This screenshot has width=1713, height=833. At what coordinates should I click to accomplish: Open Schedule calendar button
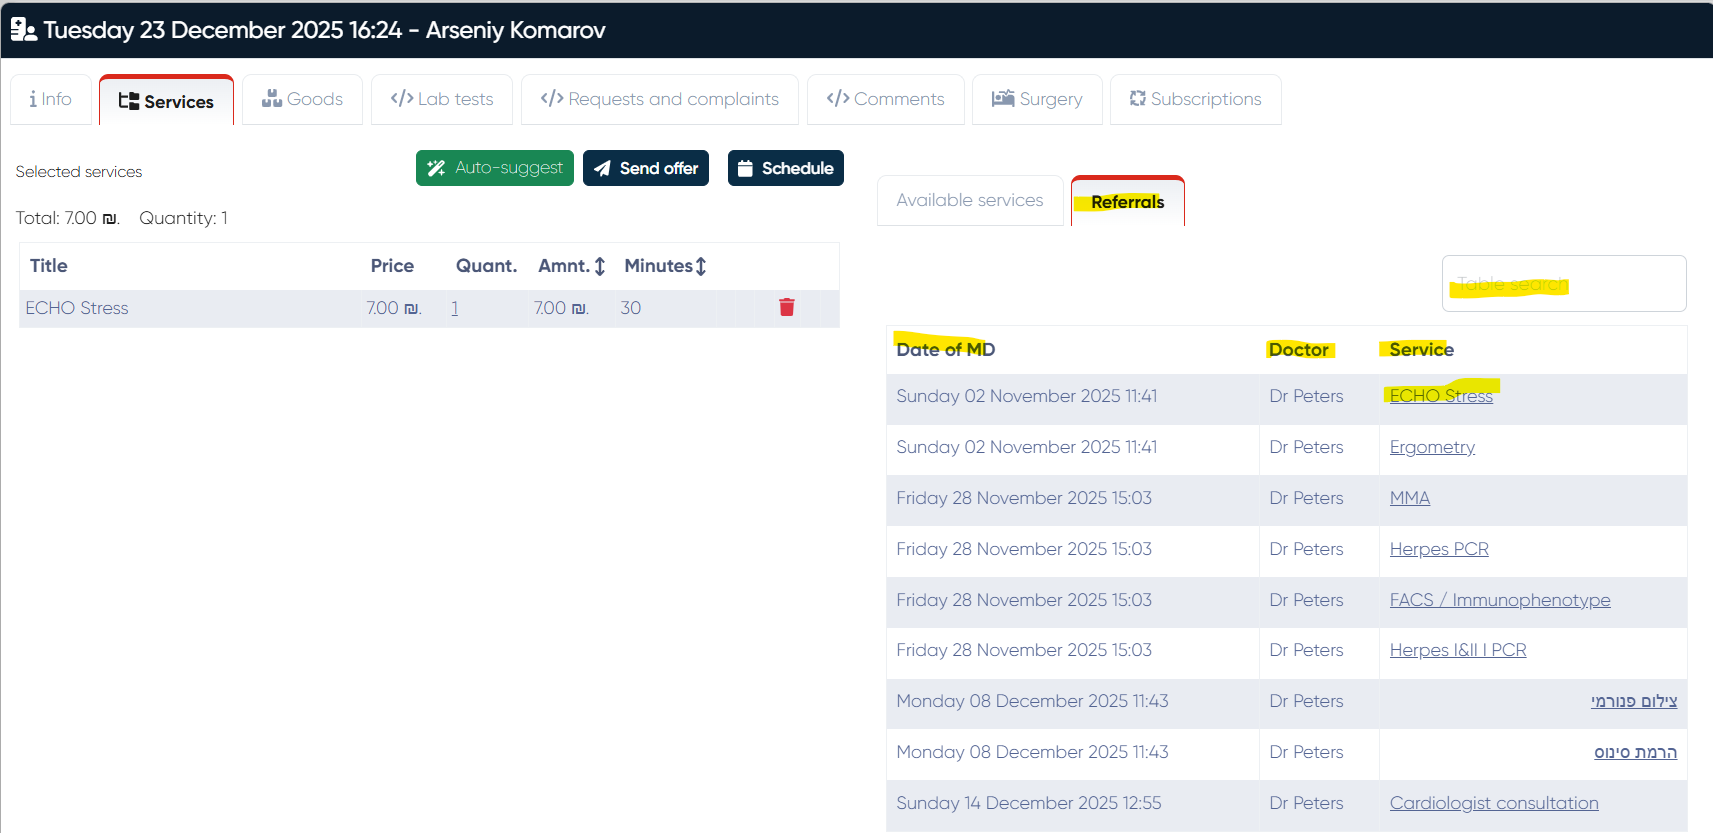click(x=785, y=168)
